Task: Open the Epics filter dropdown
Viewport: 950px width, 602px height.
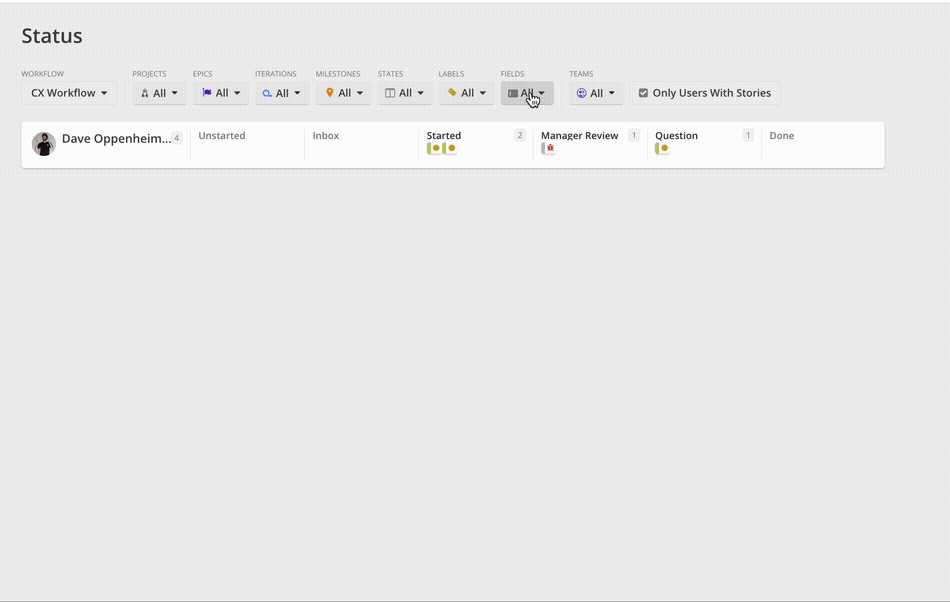Action: coord(221,93)
